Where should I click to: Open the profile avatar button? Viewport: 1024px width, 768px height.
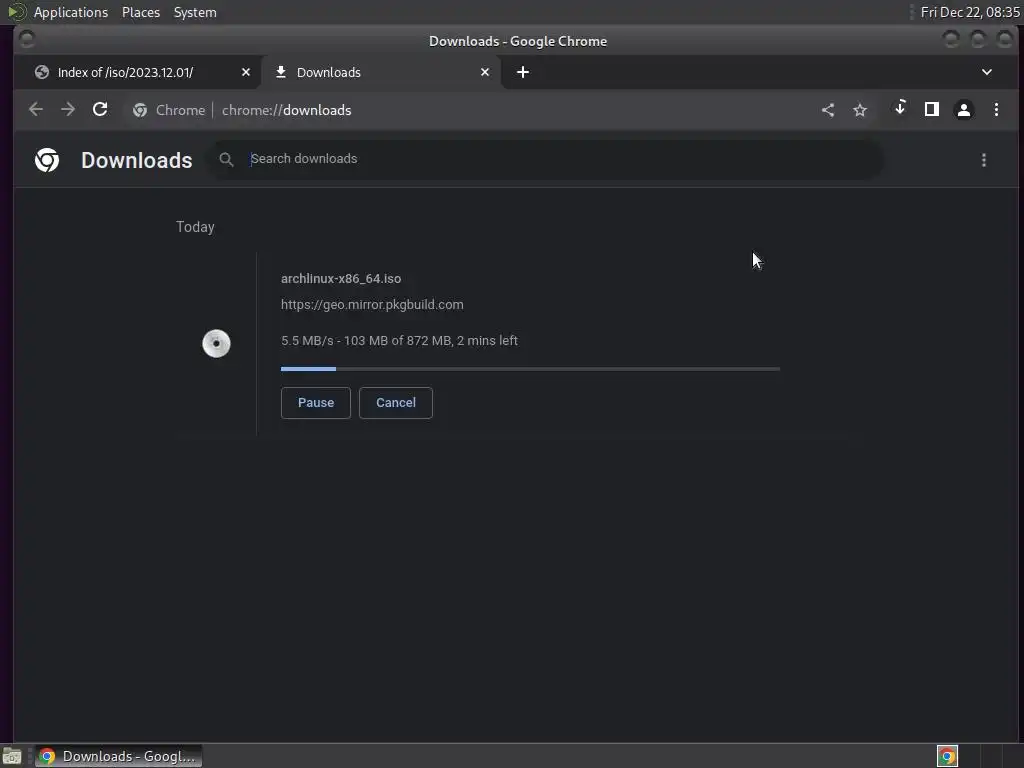pyautogui.click(x=963, y=110)
